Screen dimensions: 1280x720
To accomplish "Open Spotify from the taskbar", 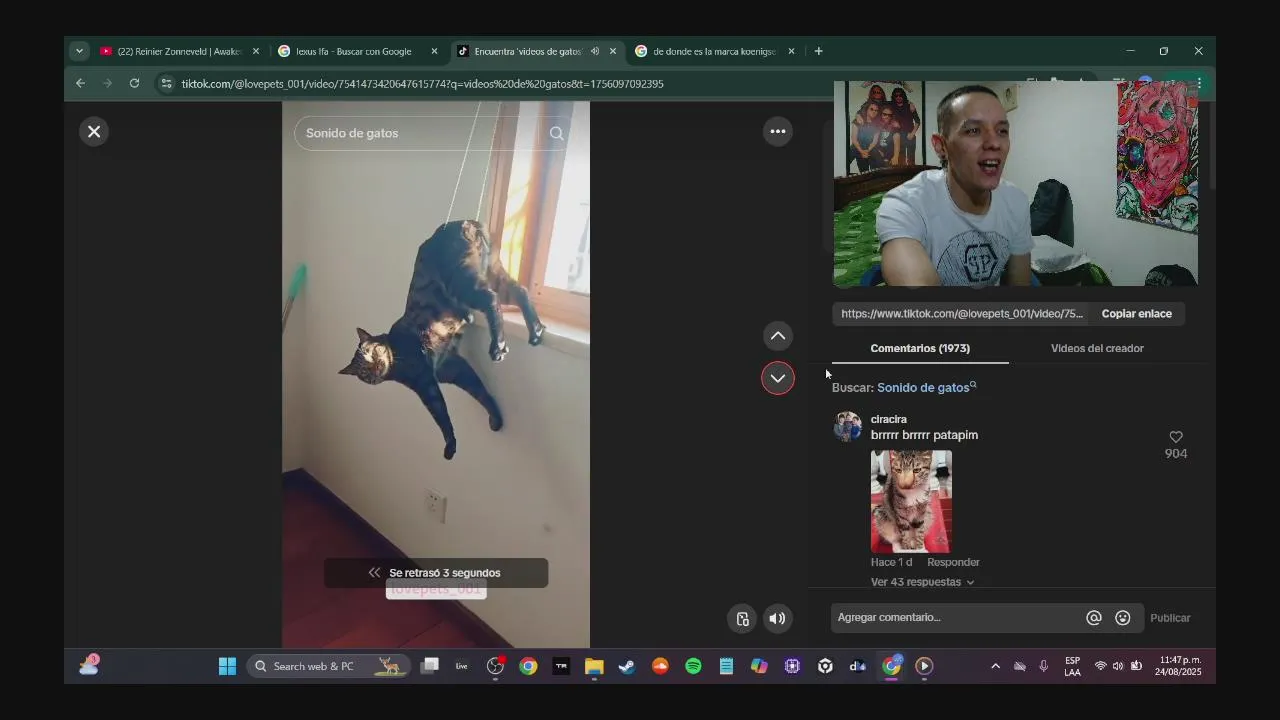I will 693,666.
